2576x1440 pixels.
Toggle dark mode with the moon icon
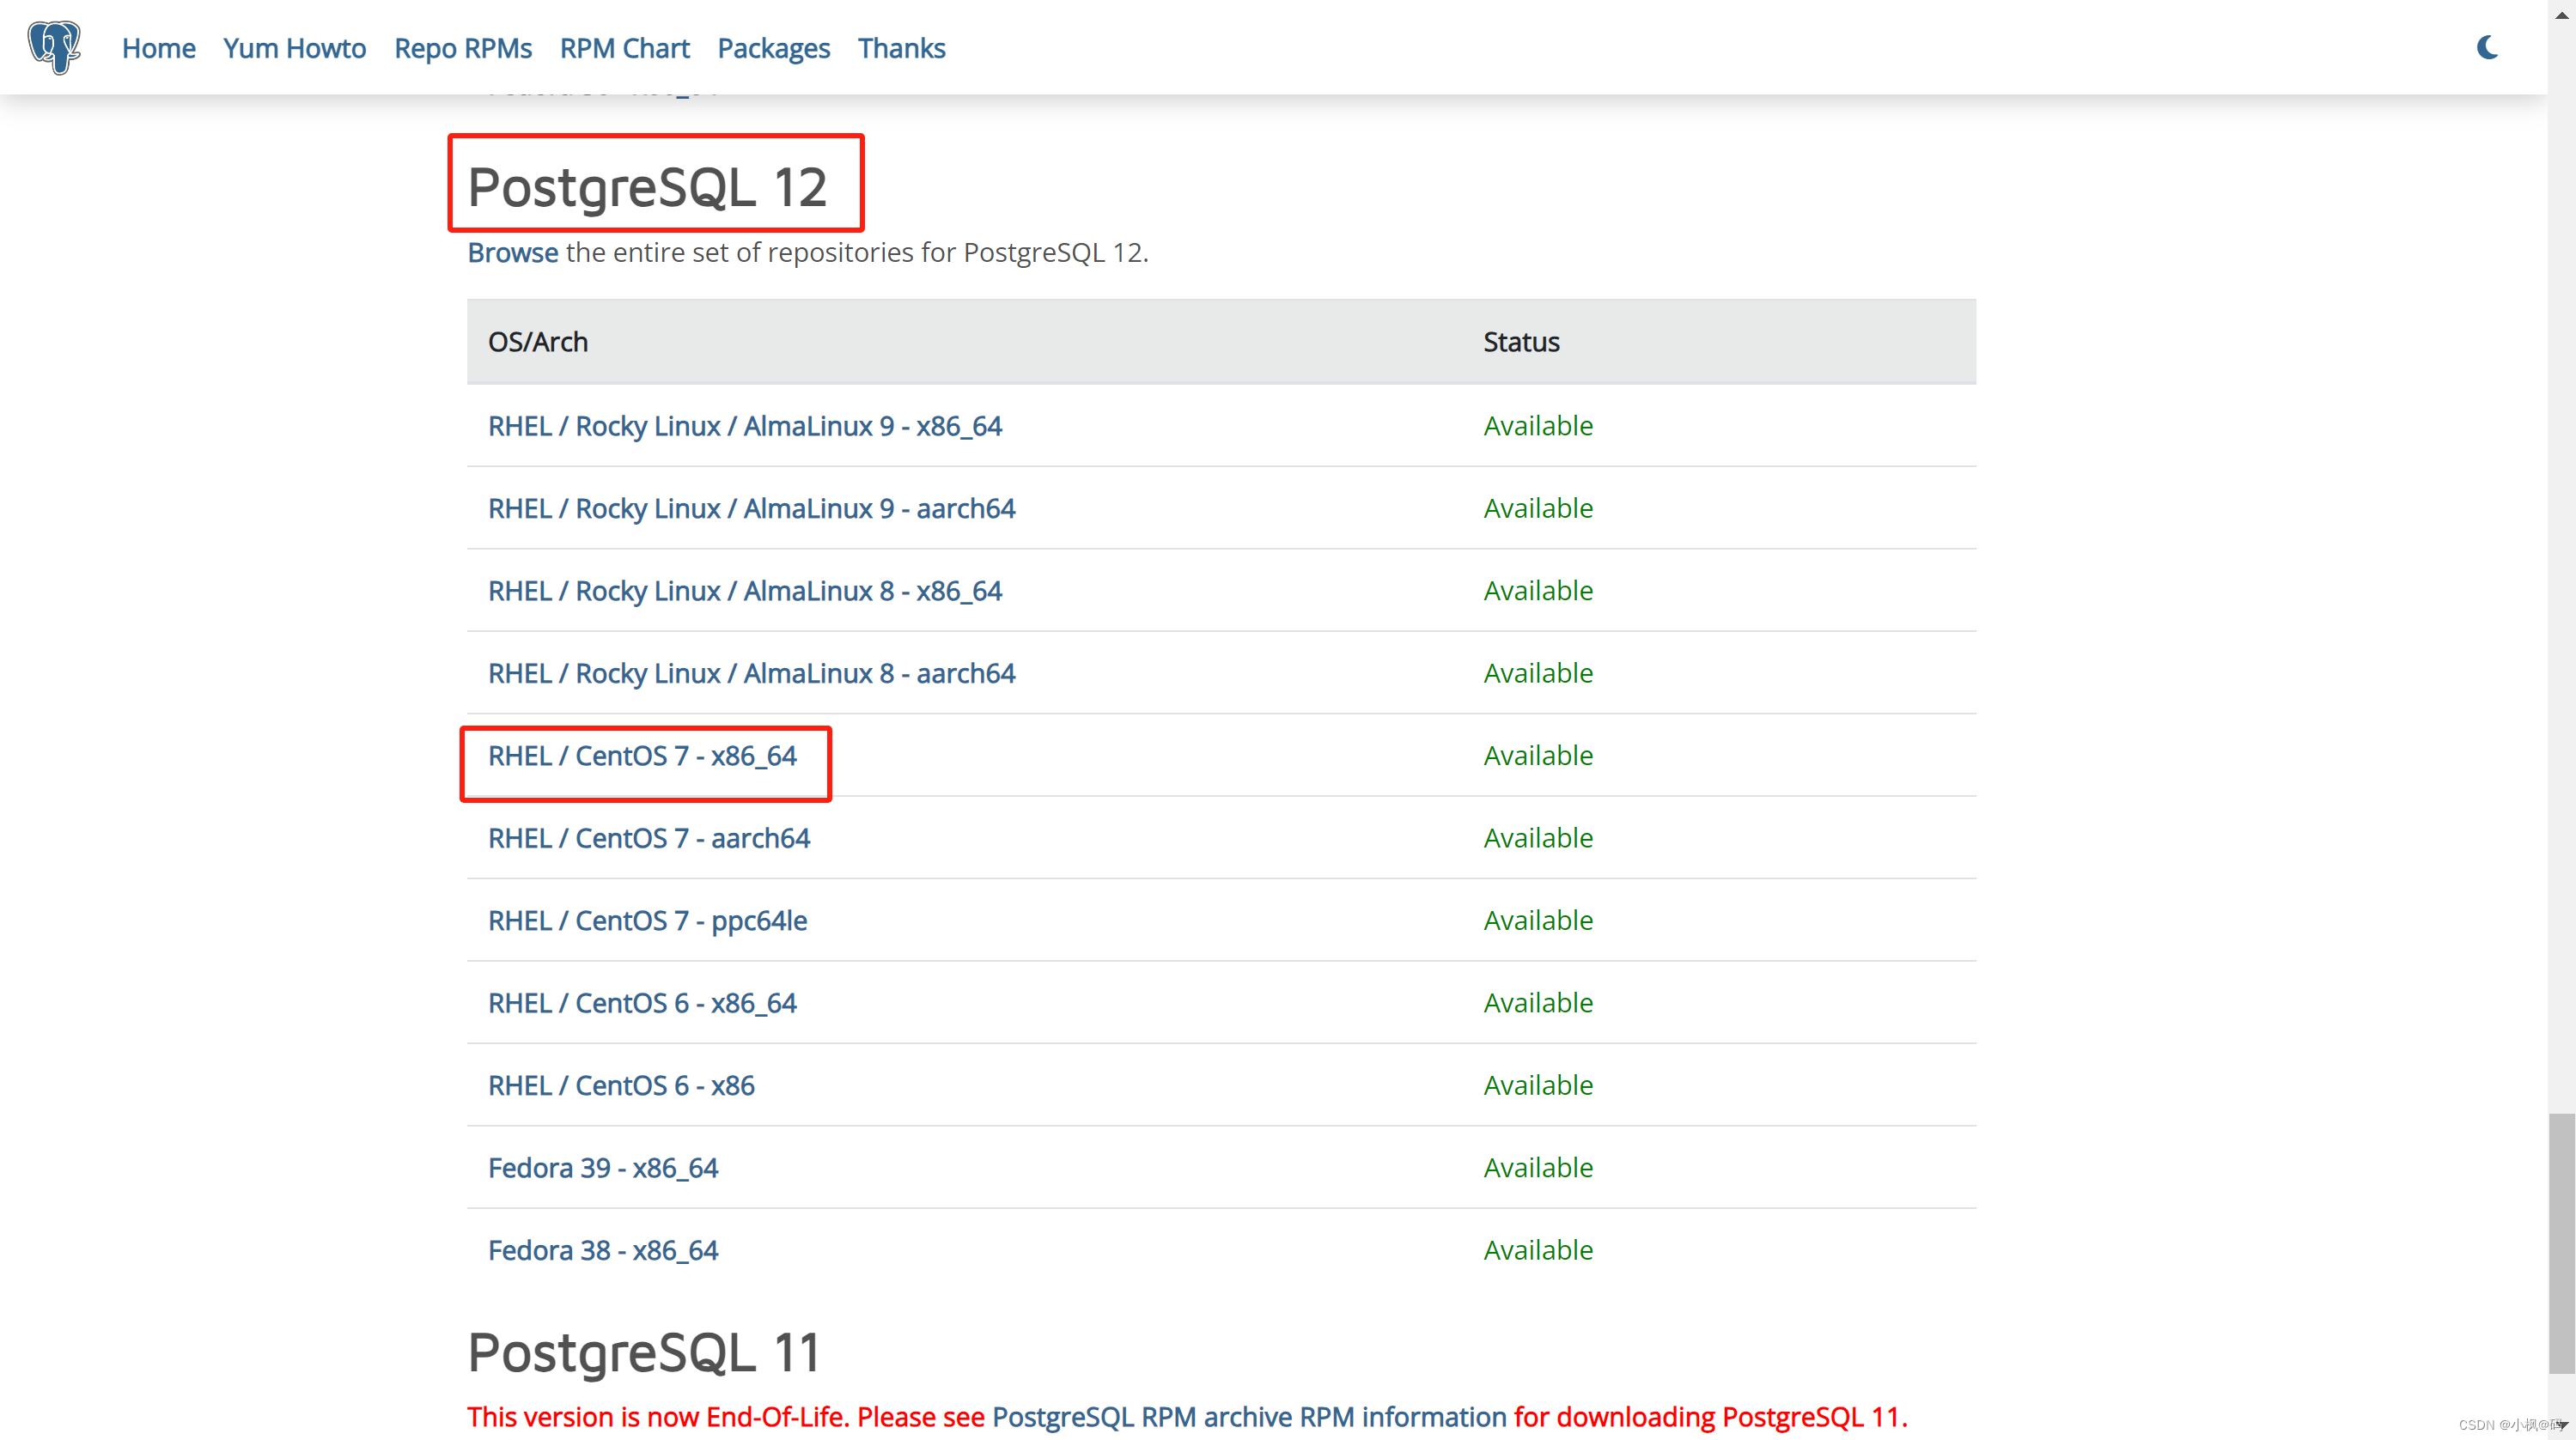(x=2488, y=47)
